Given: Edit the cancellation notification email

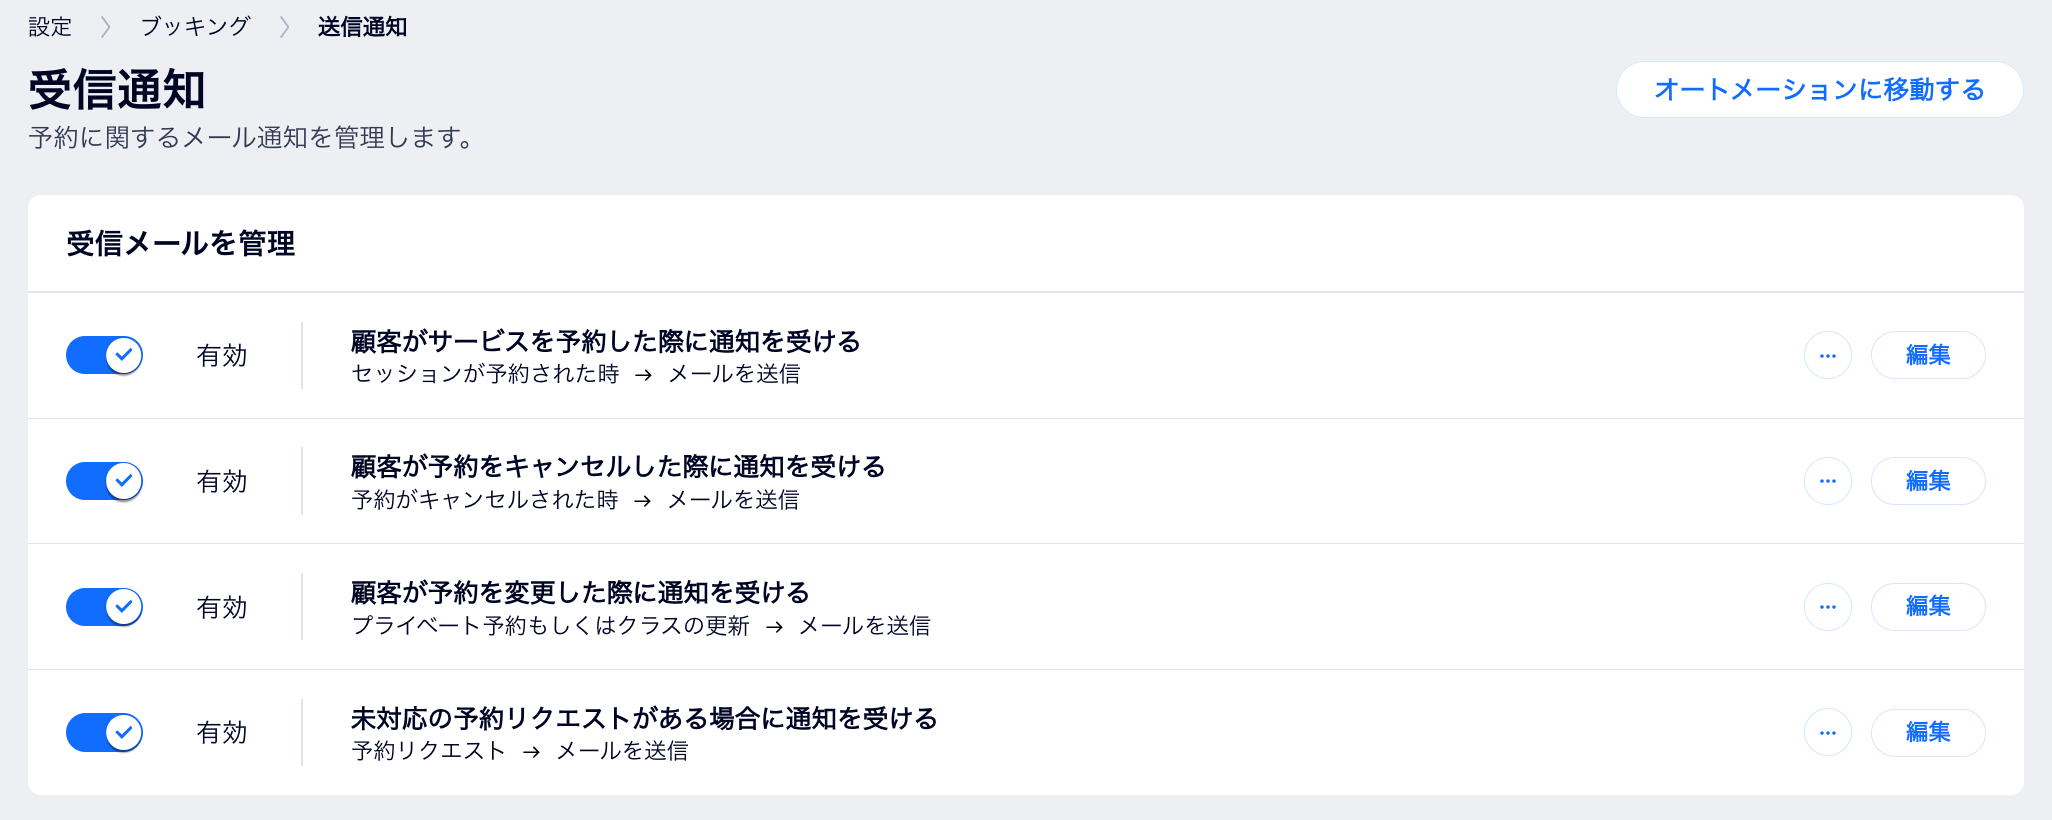Looking at the screenshot, I should tap(1928, 481).
